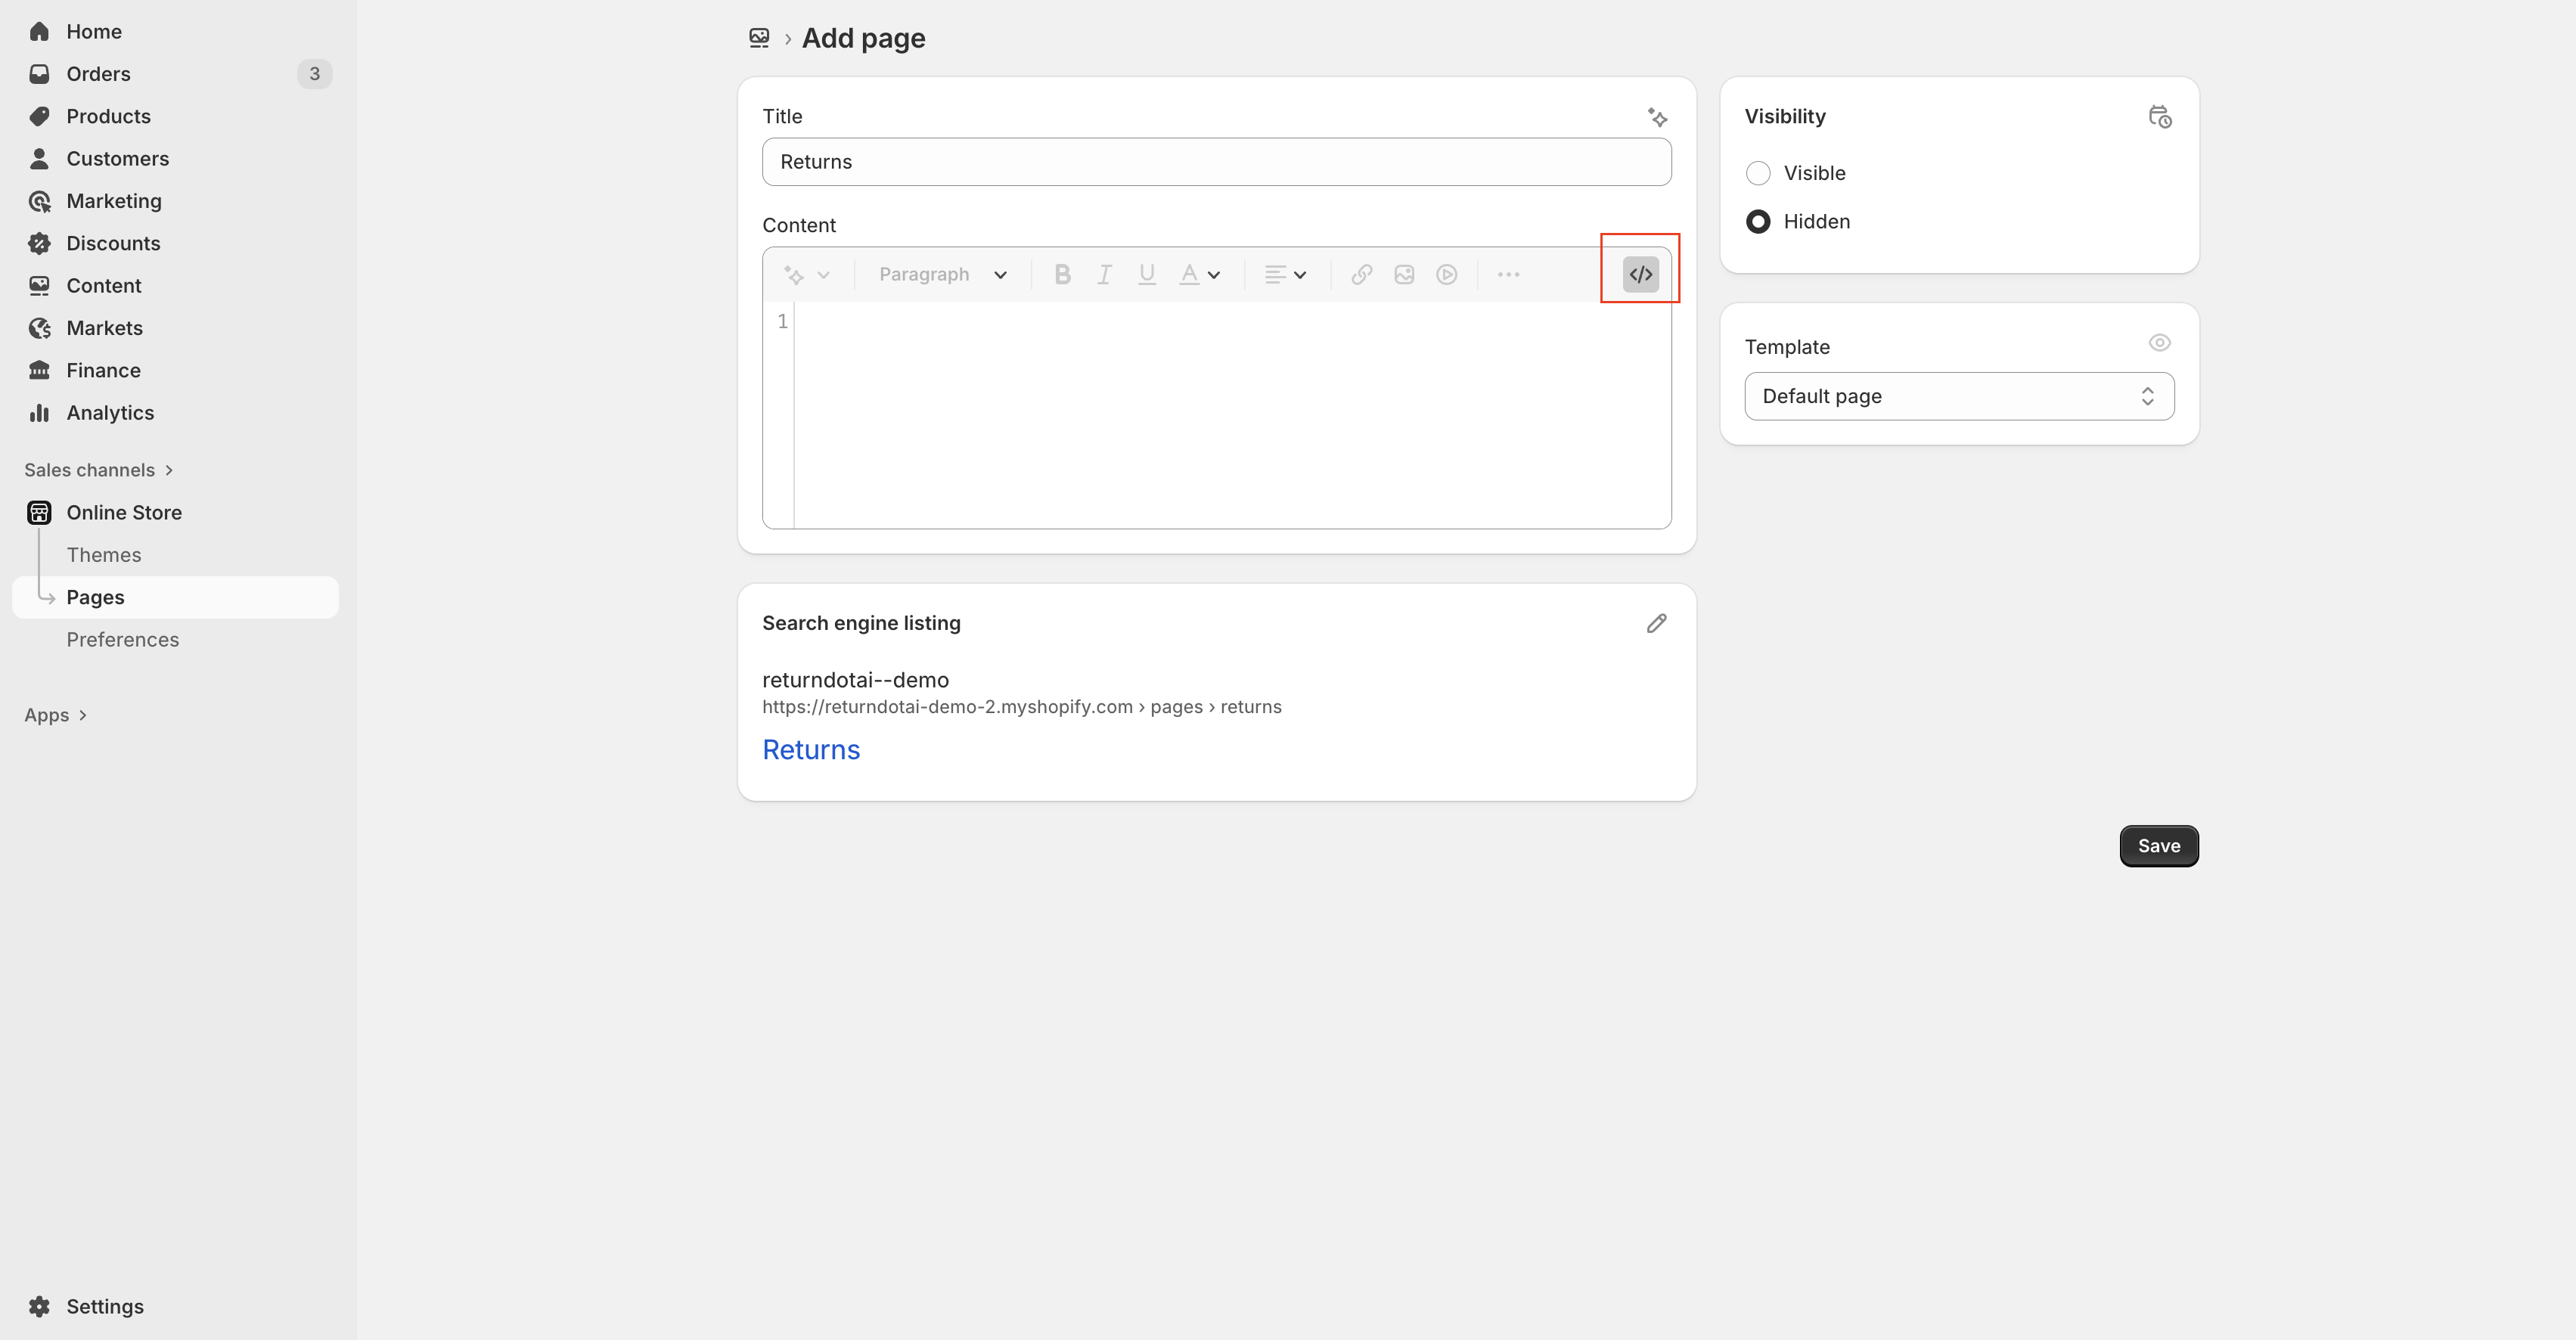Select the Visible radio button

(x=1757, y=173)
